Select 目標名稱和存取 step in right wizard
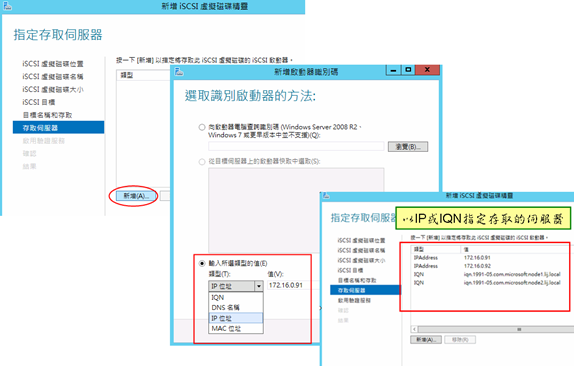574x366 pixels. point(357,280)
